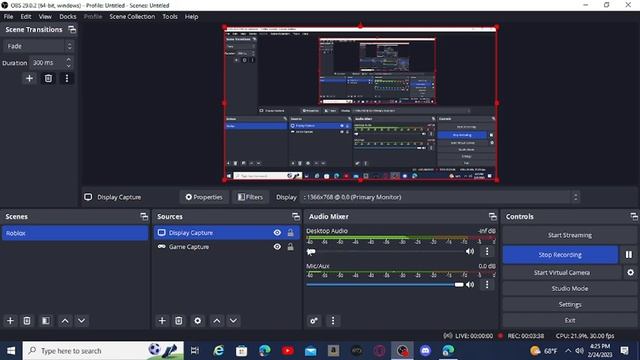Lock the Game Capture source
The height and width of the screenshot is (360, 640).
tap(291, 247)
